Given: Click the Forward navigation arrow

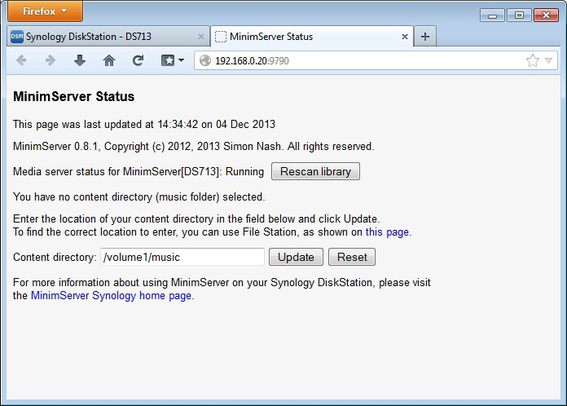Looking at the screenshot, I should point(50,60).
